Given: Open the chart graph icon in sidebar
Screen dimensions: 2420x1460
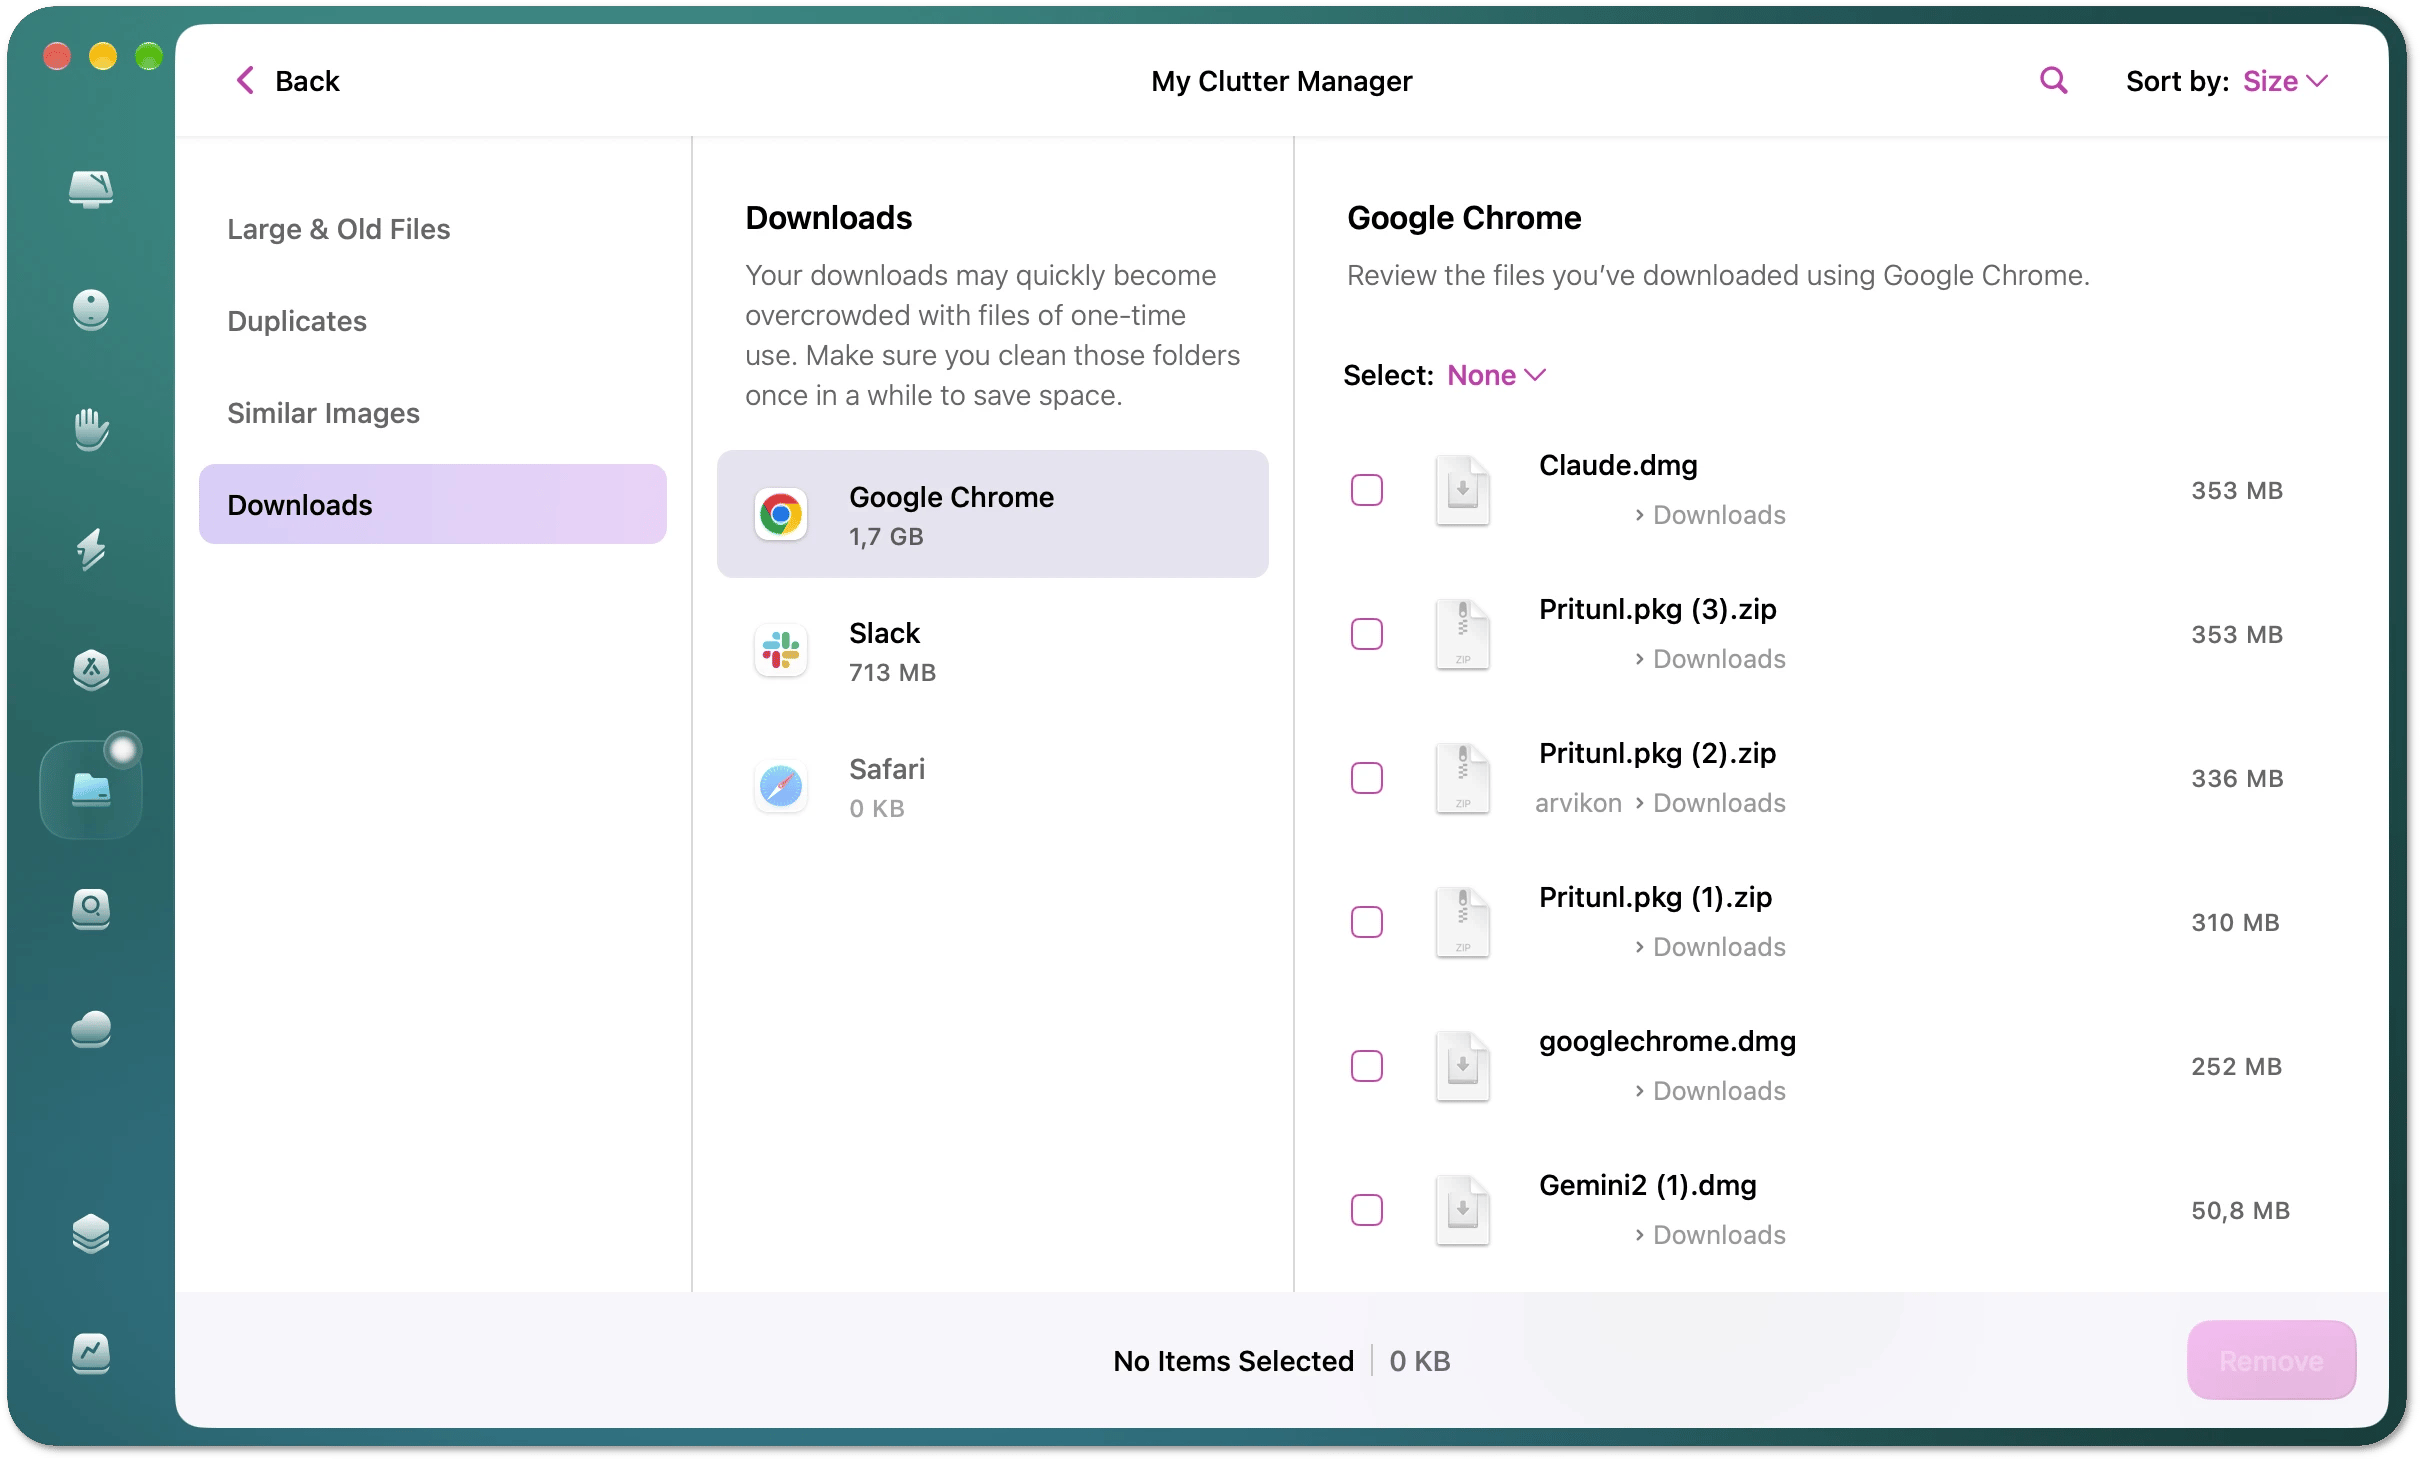Looking at the screenshot, I should 91,1354.
